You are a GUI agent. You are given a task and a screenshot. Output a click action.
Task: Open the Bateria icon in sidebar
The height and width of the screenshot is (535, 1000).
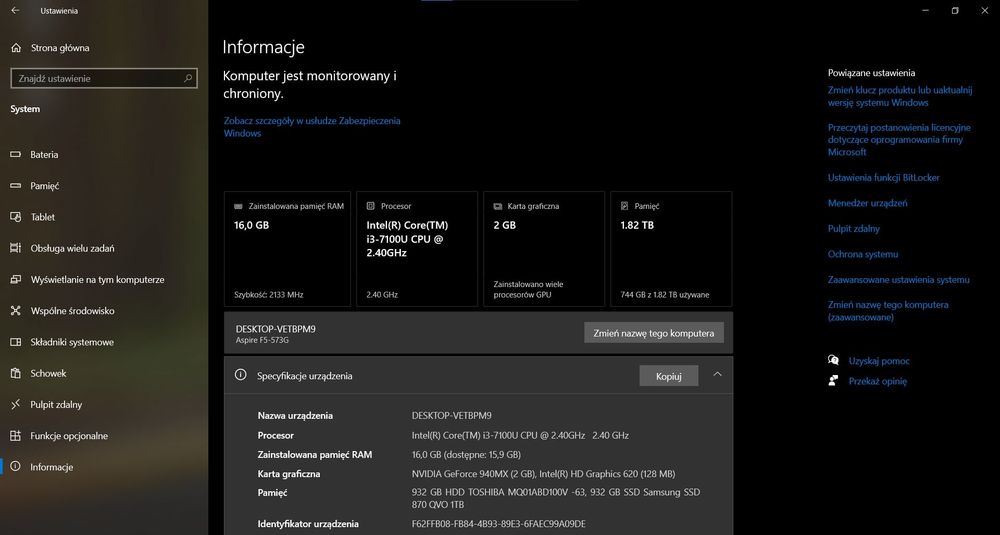(16, 154)
